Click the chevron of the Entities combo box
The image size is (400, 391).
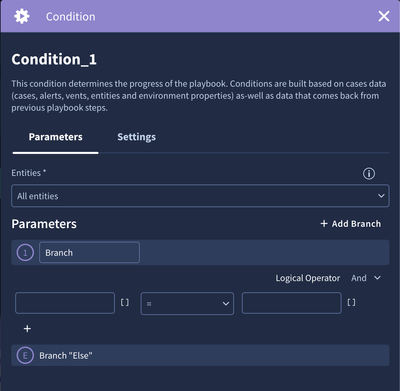381,196
